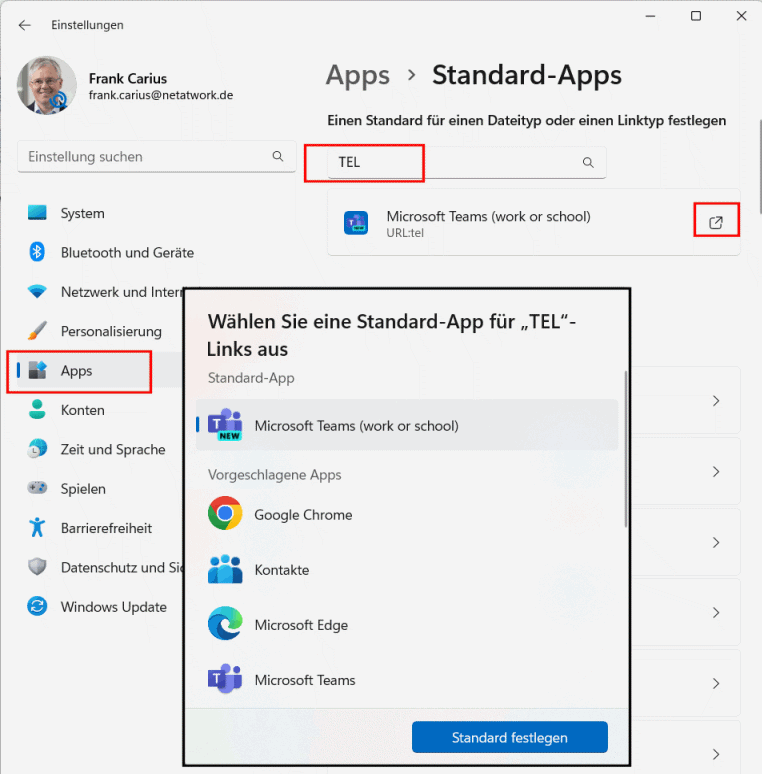
Task: Click magnifier icon in TEL search box
Action: pos(588,162)
